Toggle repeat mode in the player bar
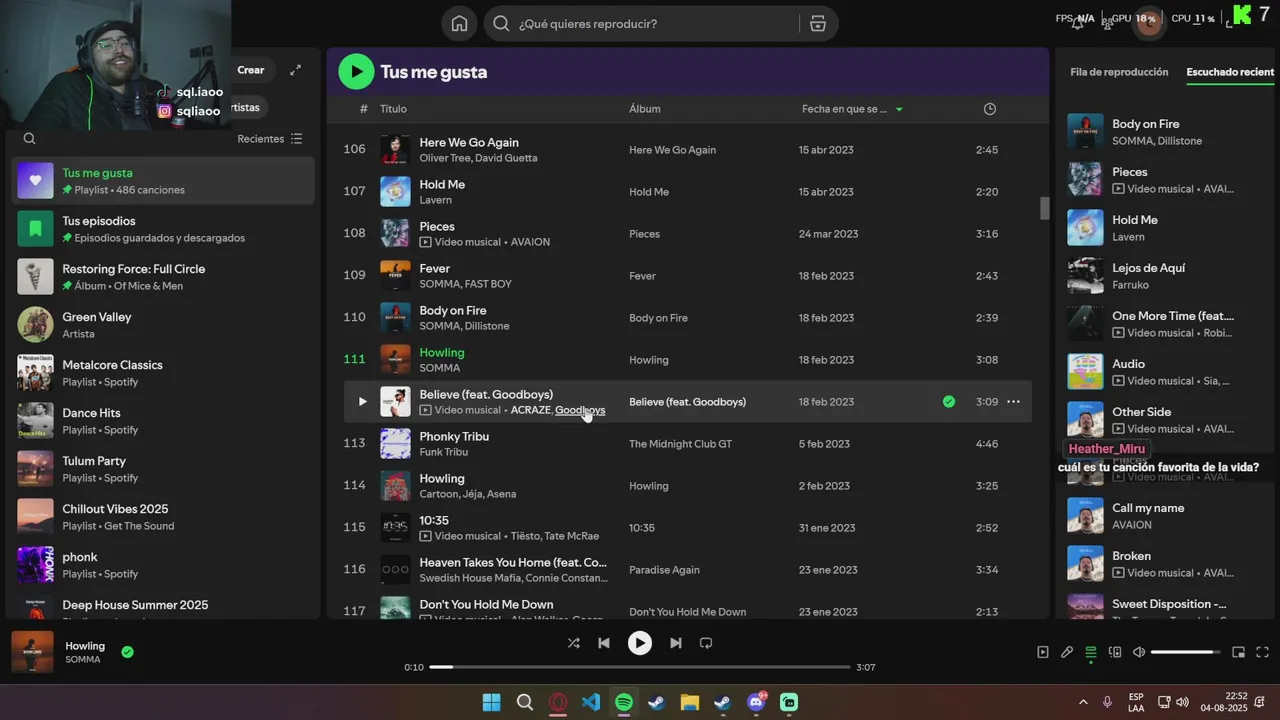1280x720 pixels. [x=706, y=643]
